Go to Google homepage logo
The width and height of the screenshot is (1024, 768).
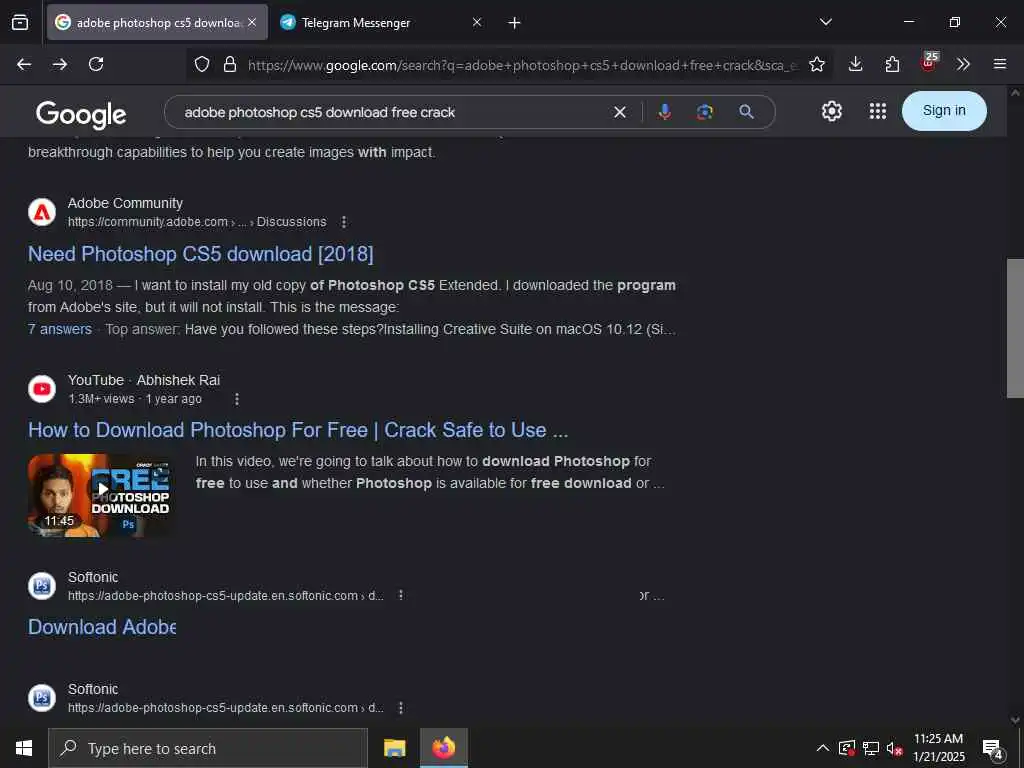pyautogui.click(x=81, y=114)
